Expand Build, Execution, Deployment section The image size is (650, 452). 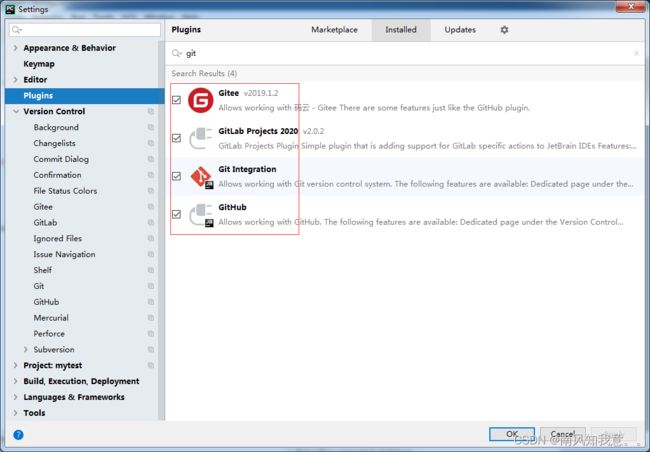(15, 381)
